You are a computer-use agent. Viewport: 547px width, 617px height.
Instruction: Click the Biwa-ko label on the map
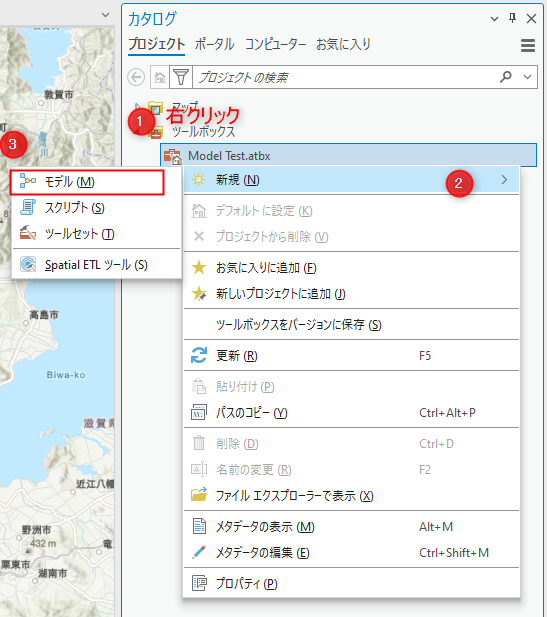pyautogui.click(x=66, y=375)
